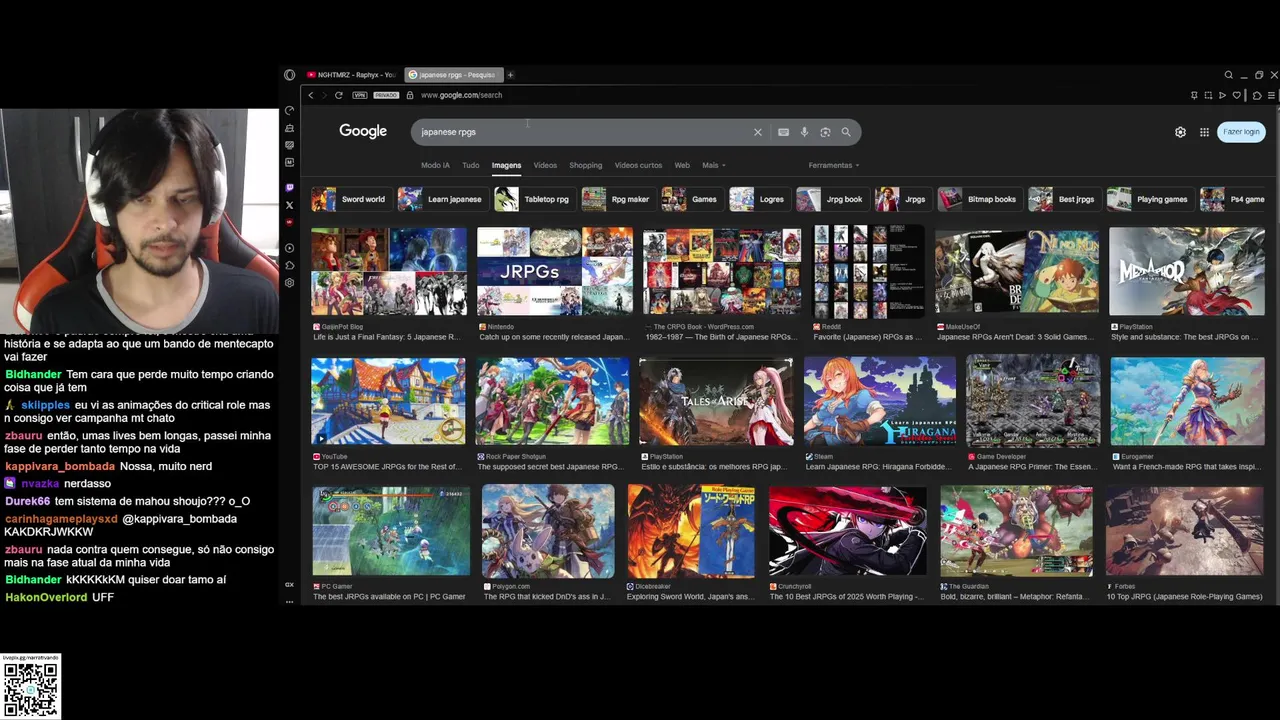
Task: Click the www.google.com/search address bar
Action: coord(461,95)
